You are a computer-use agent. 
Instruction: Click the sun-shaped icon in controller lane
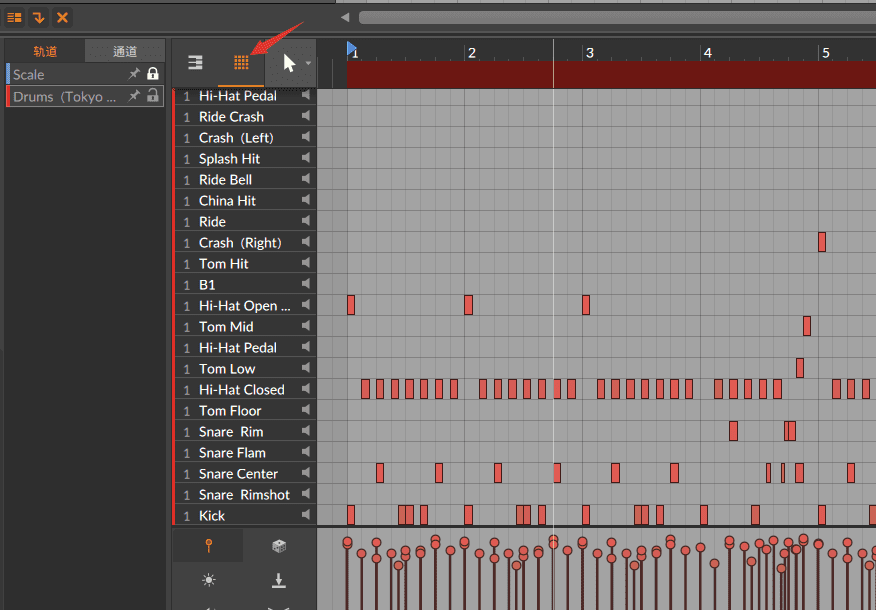[208, 580]
